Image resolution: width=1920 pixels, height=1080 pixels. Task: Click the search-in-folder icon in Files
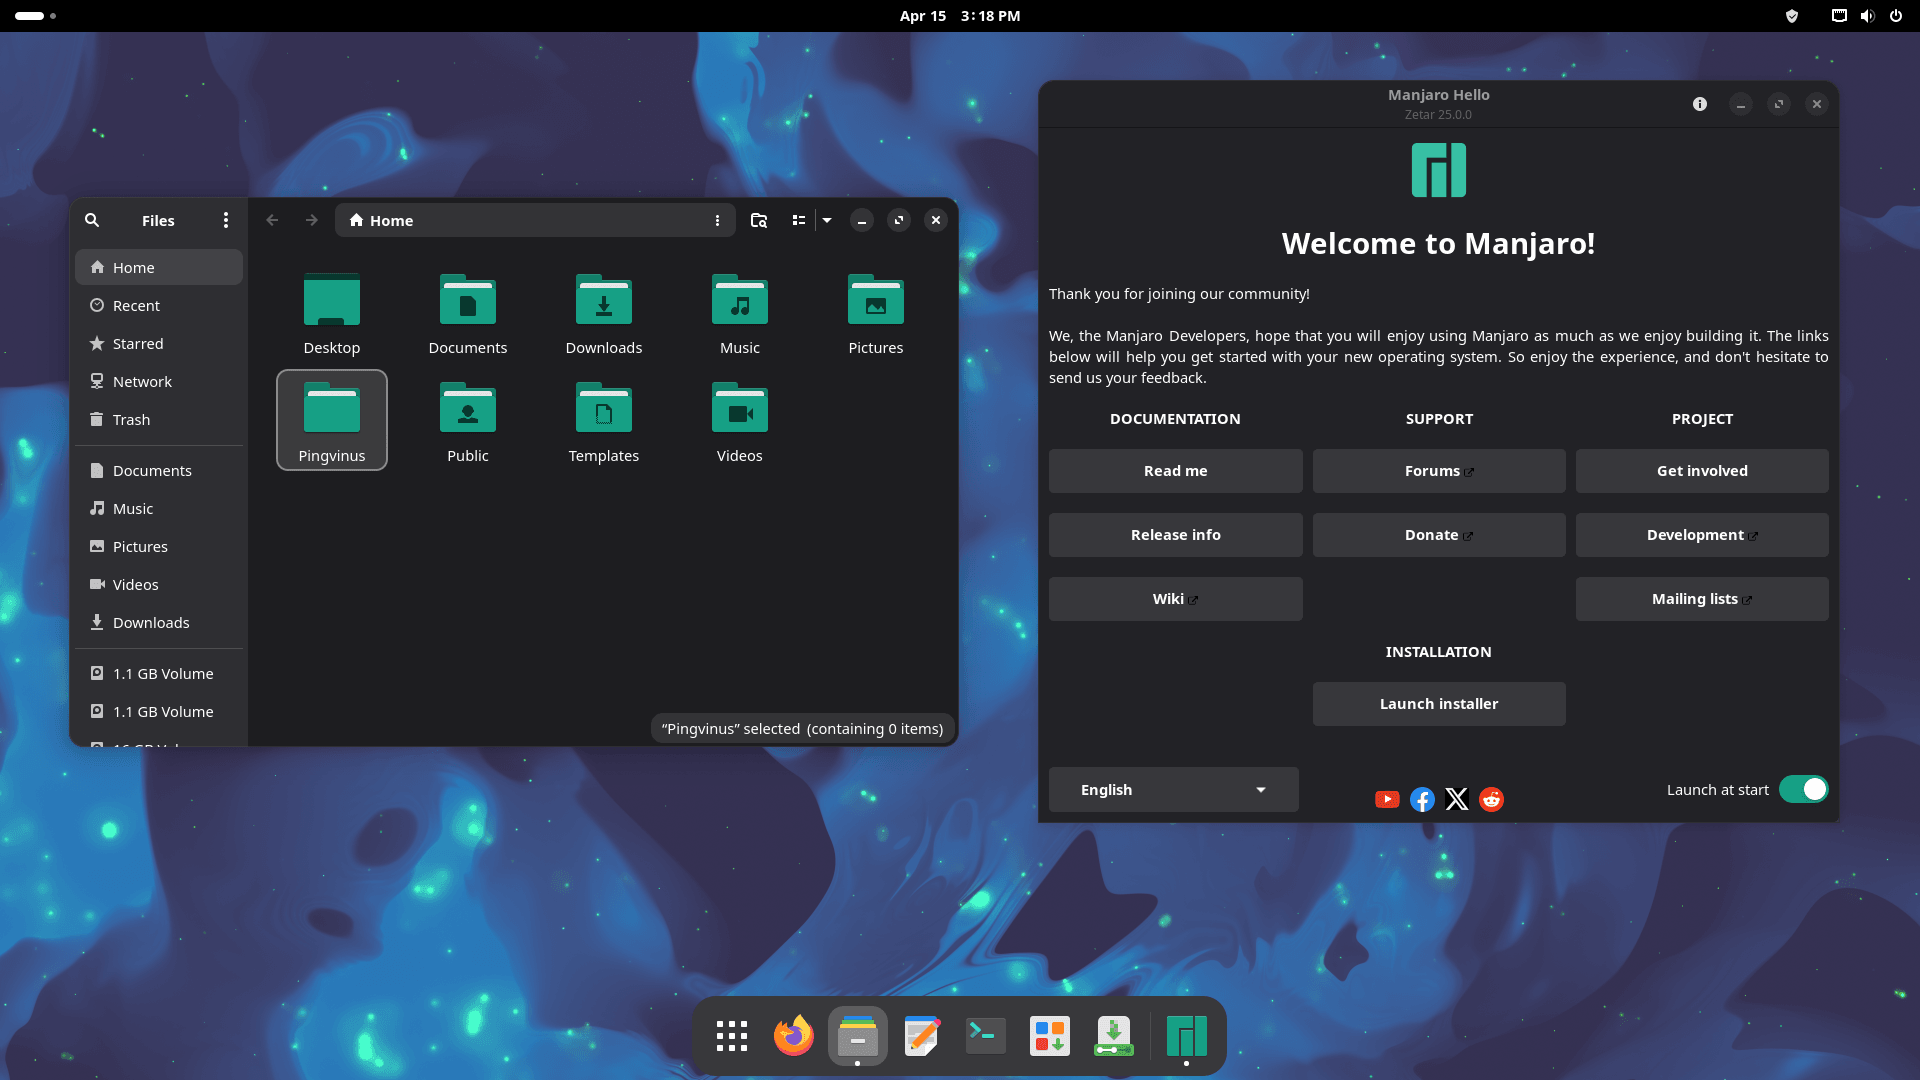[759, 220]
